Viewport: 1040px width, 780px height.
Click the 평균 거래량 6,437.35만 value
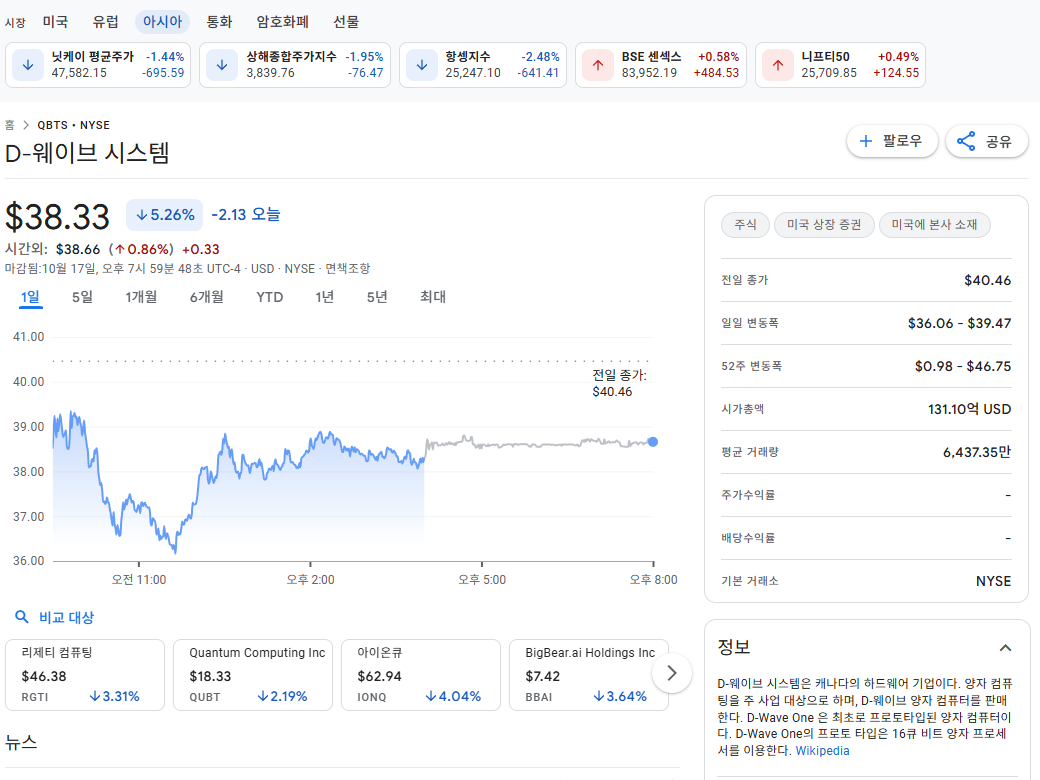pyautogui.click(x=977, y=452)
